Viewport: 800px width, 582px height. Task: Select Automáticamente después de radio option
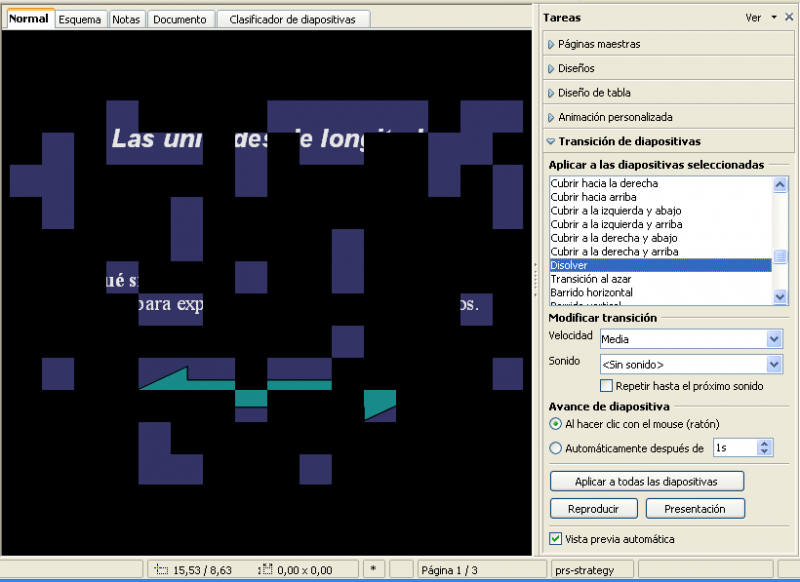tap(556, 448)
